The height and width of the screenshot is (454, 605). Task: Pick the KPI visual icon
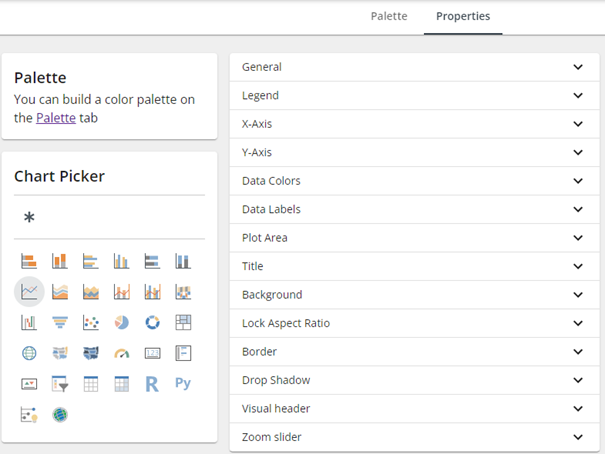[29, 384]
